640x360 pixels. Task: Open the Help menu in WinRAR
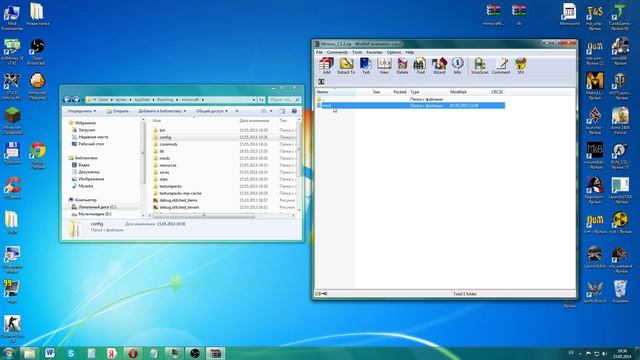coord(409,52)
